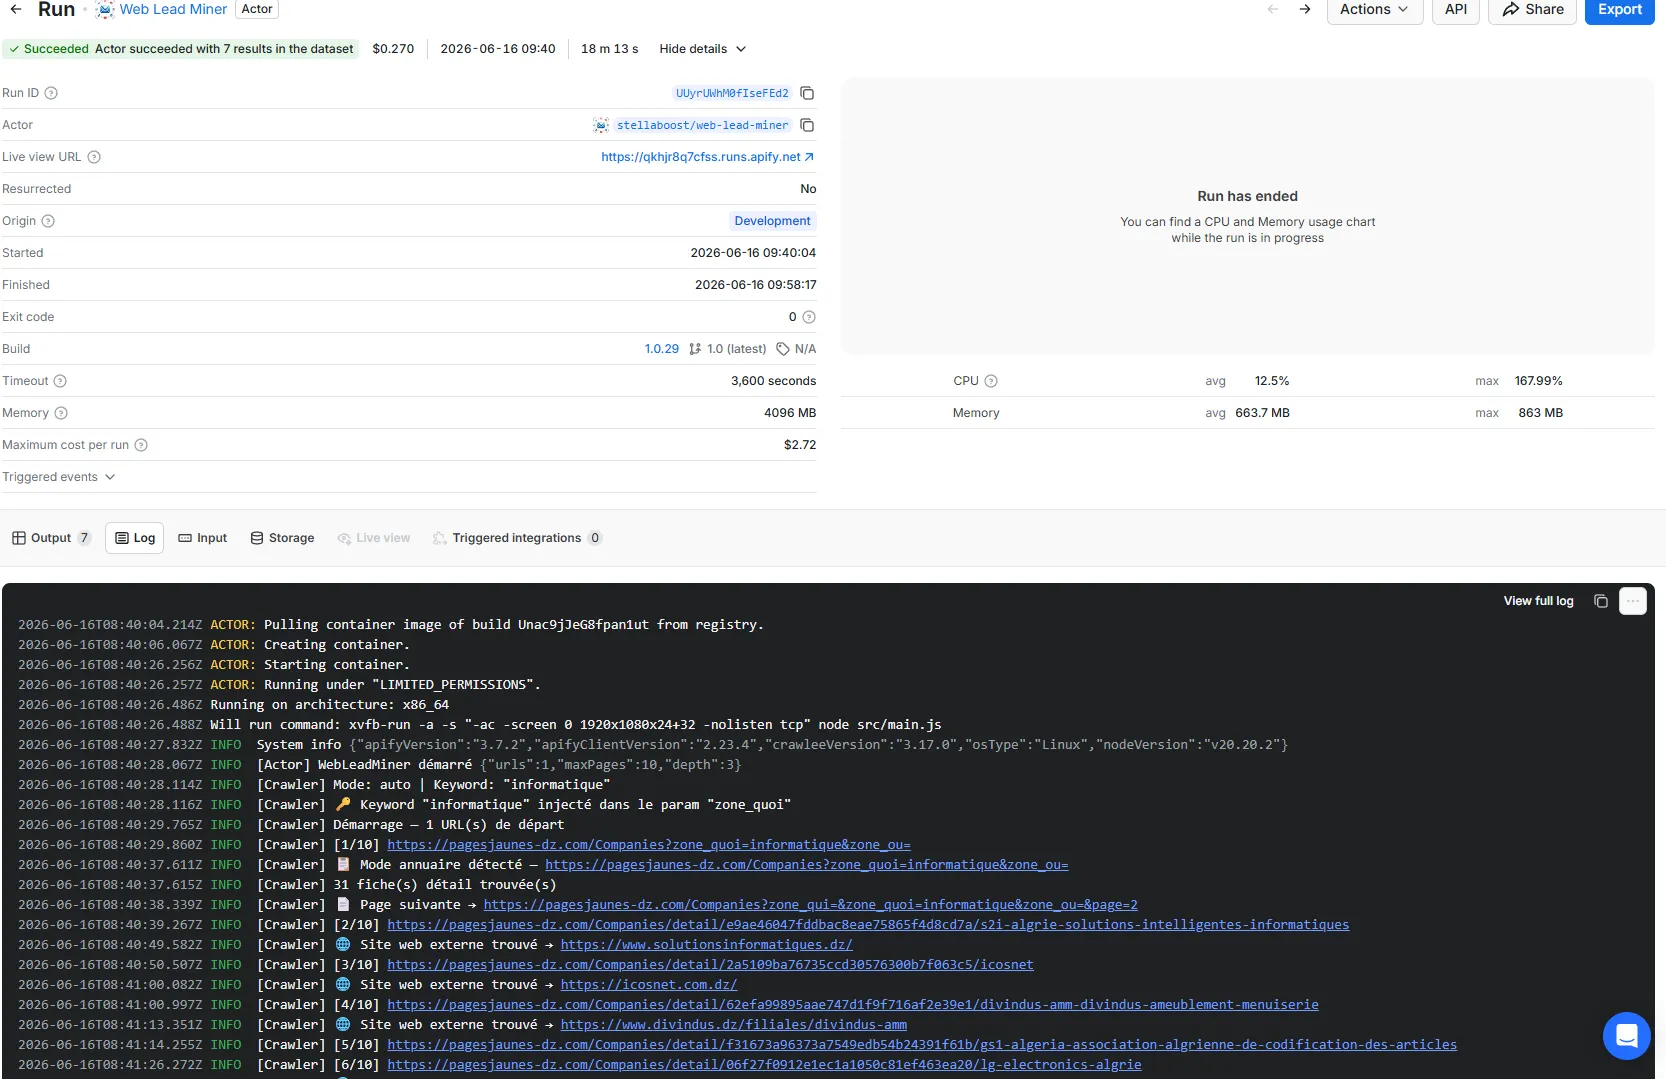Screen dimensions: 1666x1079
Task: Show help for Timeout
Action: (x=60, y=381)
